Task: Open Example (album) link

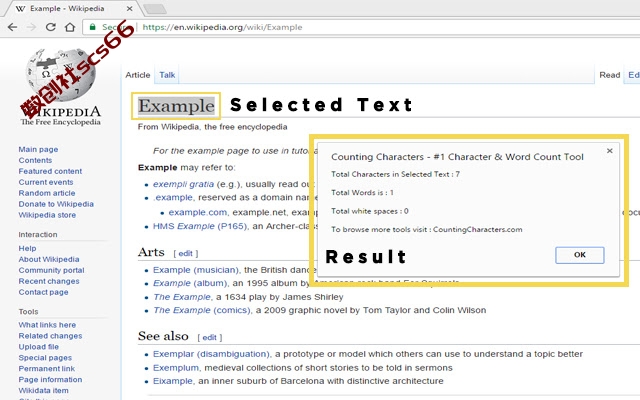Action: [190, 283]
